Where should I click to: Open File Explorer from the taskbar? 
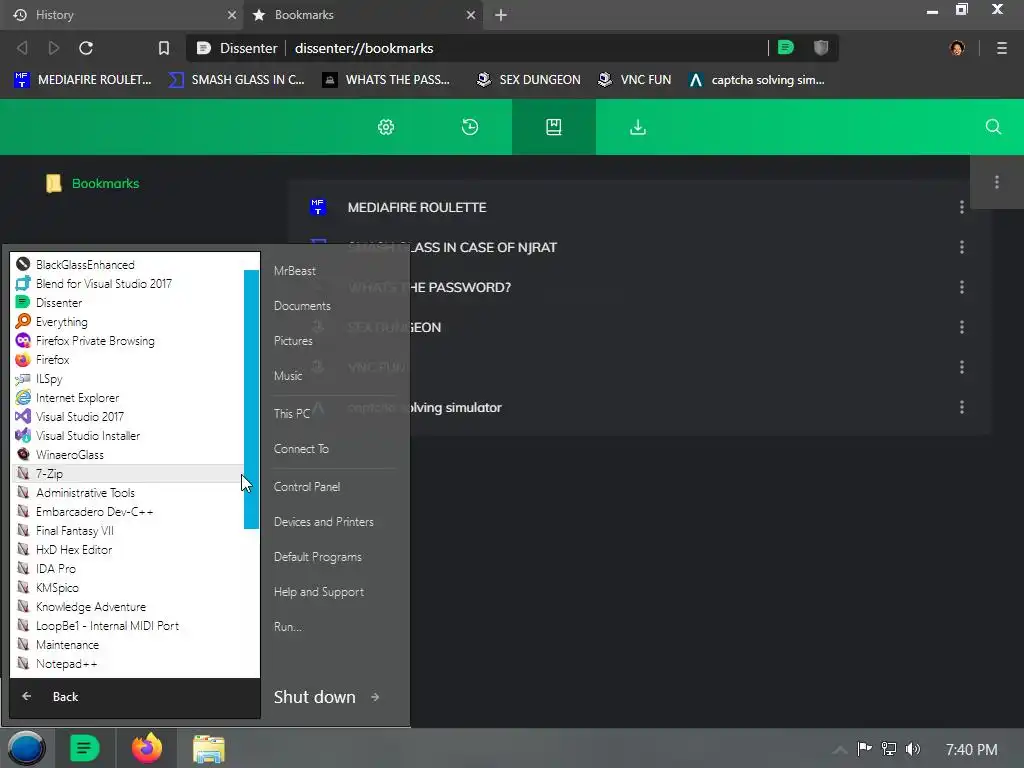[209, 749]
